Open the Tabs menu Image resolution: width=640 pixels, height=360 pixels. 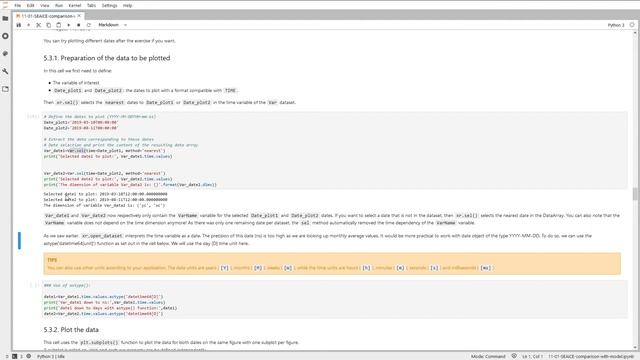point(91,5)
